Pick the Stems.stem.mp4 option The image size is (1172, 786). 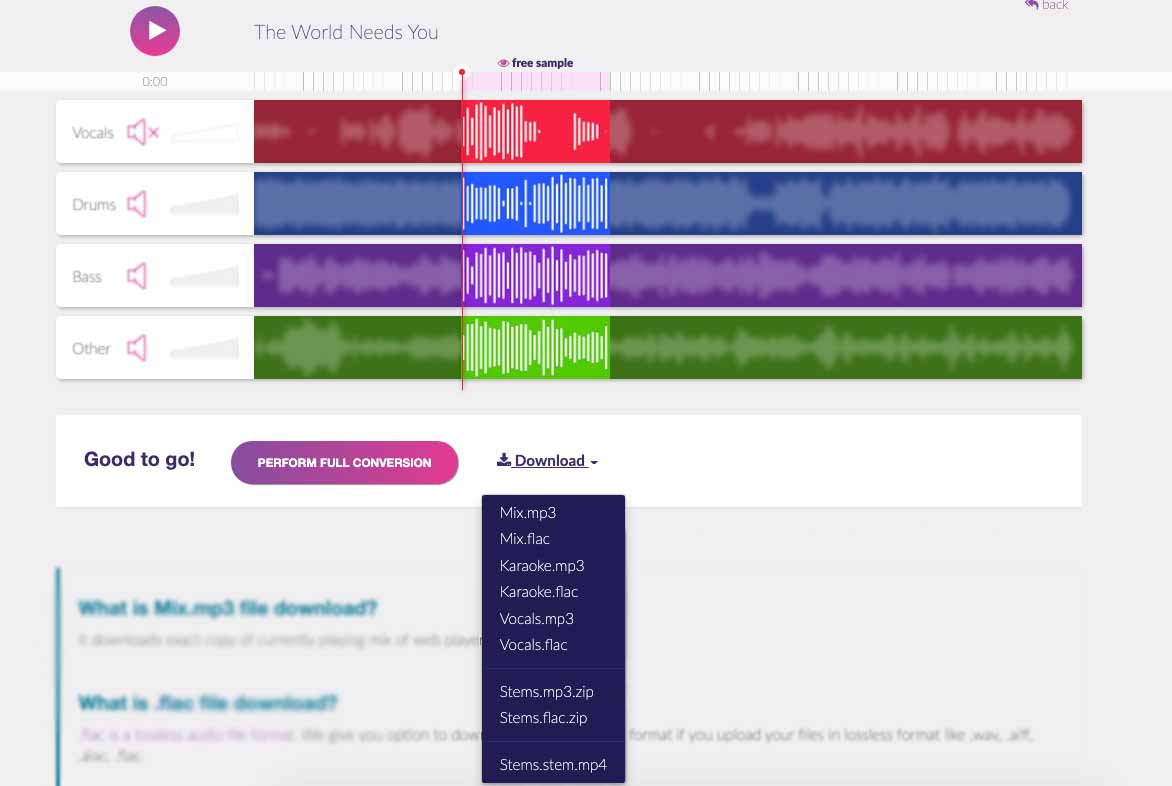553,765
